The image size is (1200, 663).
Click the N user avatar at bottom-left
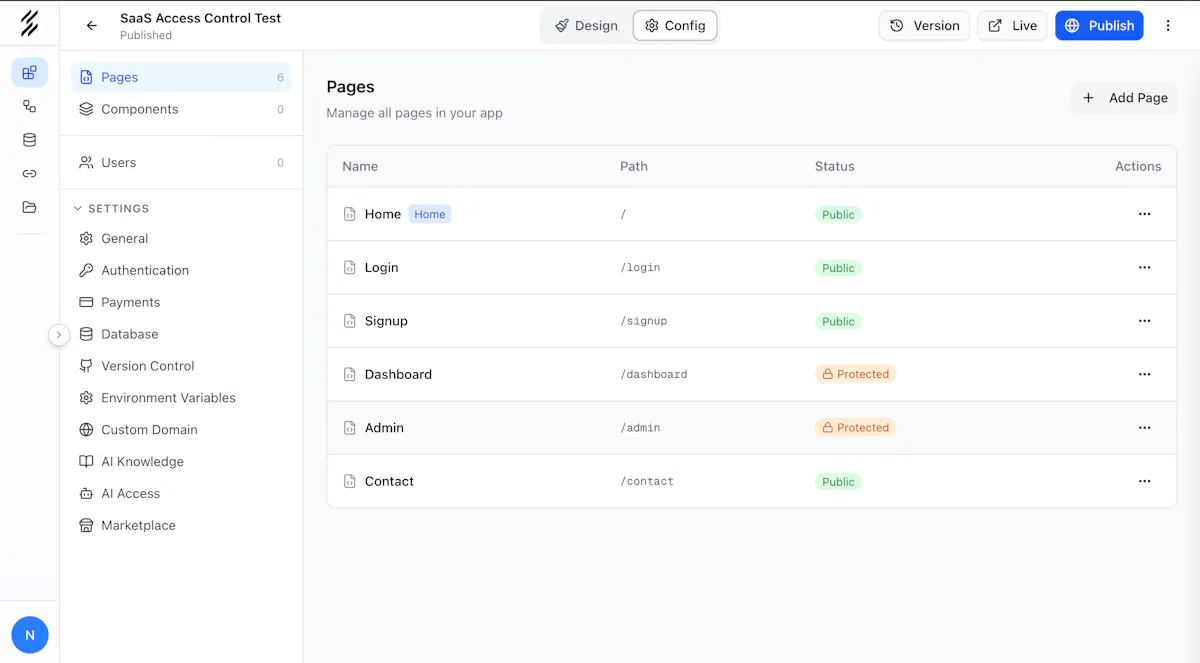29,634
